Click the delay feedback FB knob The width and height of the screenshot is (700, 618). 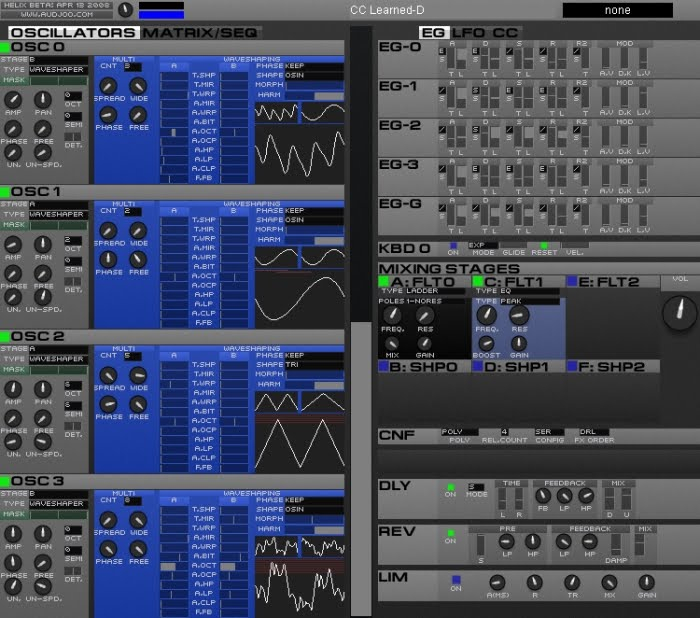(542, 495)
